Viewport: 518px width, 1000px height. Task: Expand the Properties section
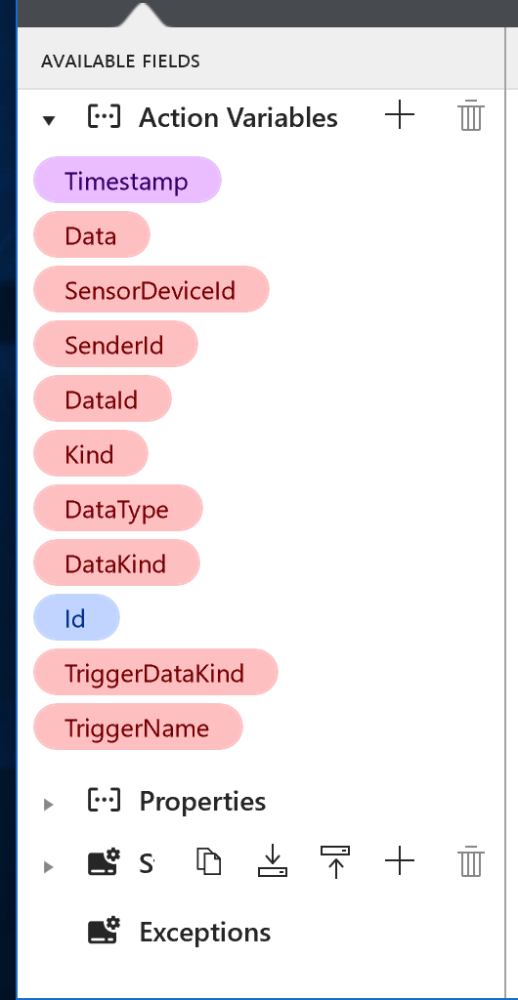pyautogui.click(x=48, y=804)
